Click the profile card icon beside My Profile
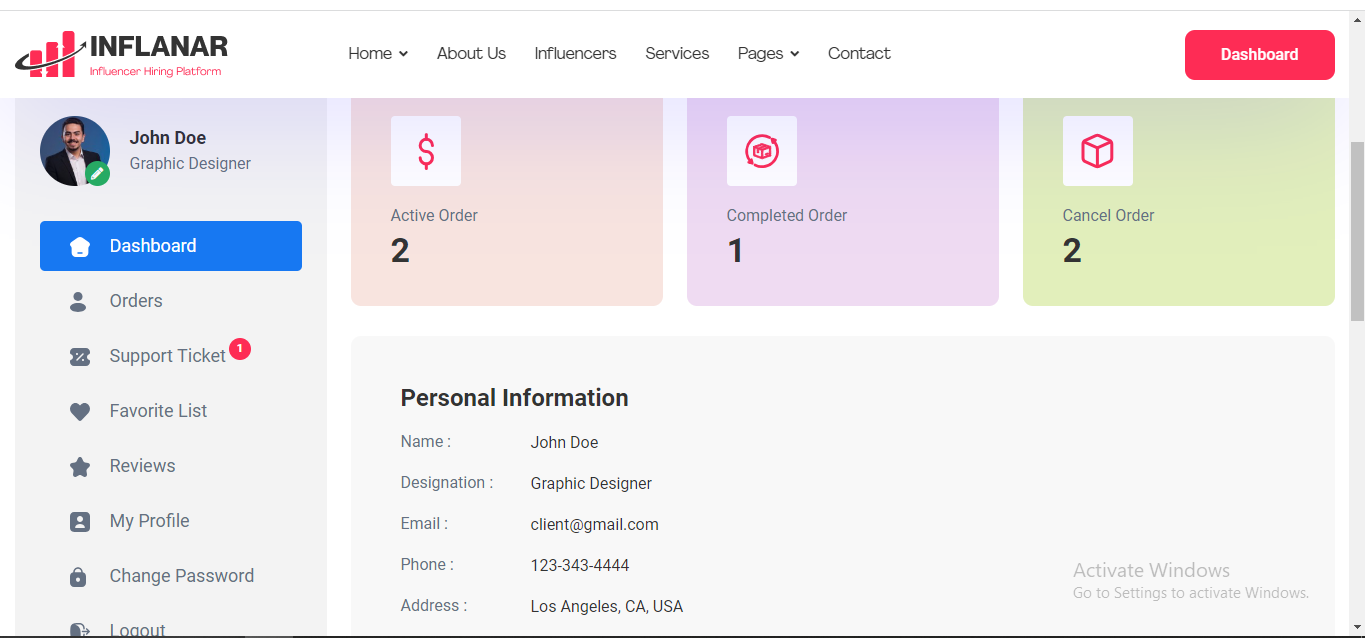The image size is (1365, 638). (80, 521)
